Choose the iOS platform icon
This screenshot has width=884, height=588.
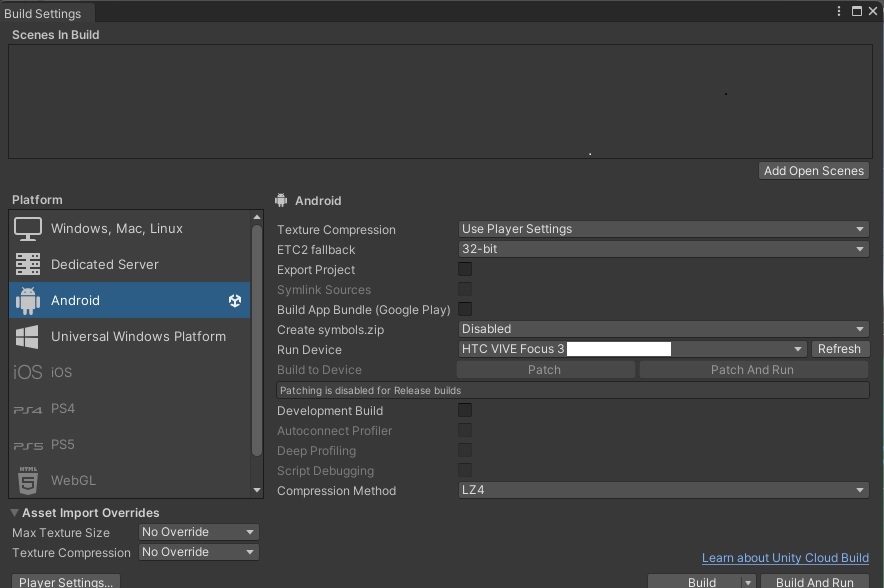(x=28, y=372)
